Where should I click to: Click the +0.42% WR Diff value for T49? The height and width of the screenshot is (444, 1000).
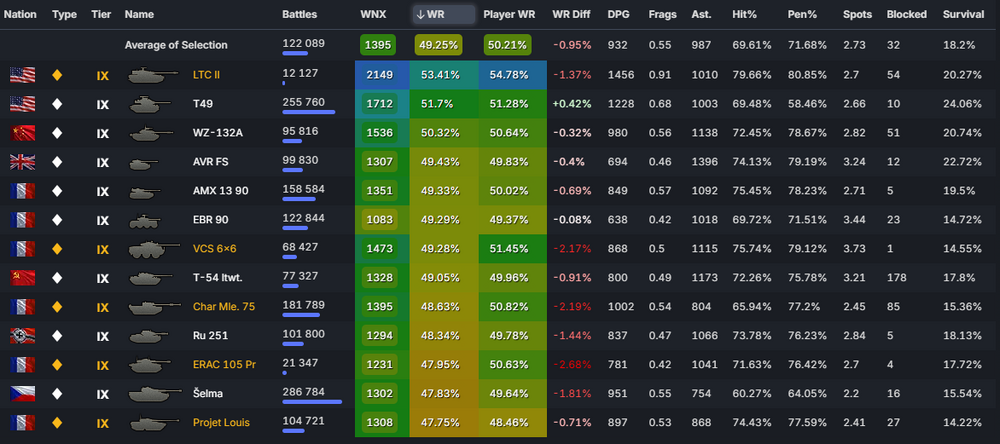(x=571, y=104)
